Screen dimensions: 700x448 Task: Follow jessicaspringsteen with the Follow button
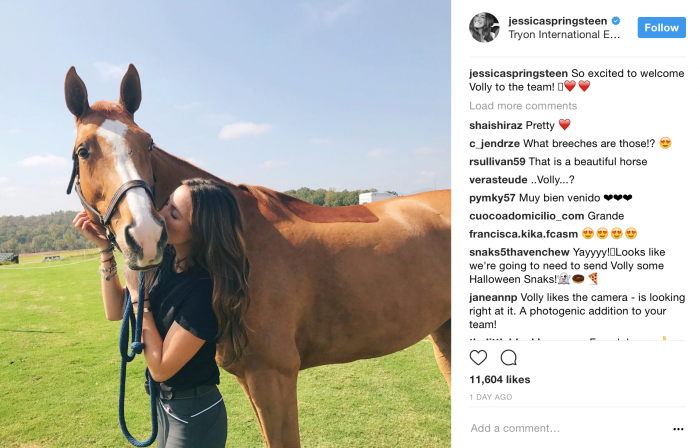point(661,28)
